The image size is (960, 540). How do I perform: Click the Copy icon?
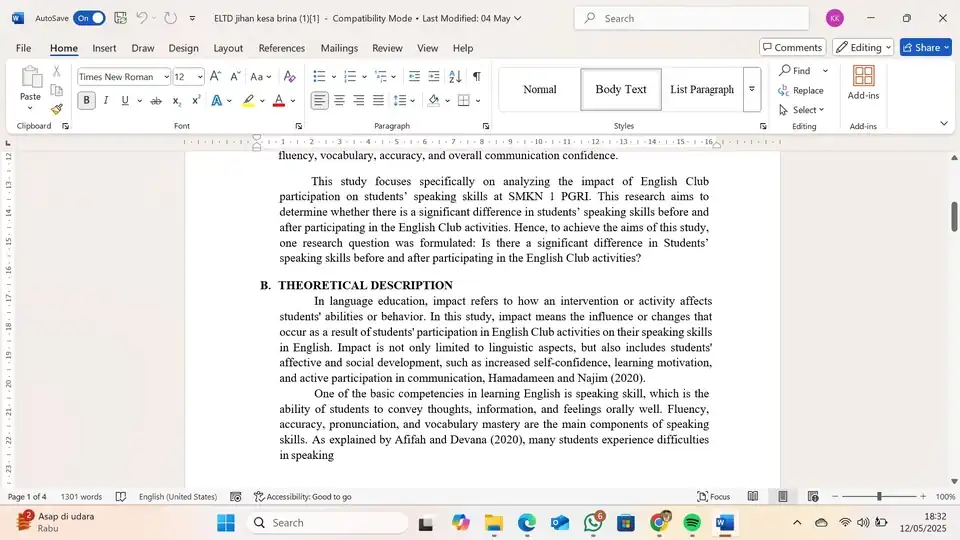pyautogui.click(x=56, y=91)
